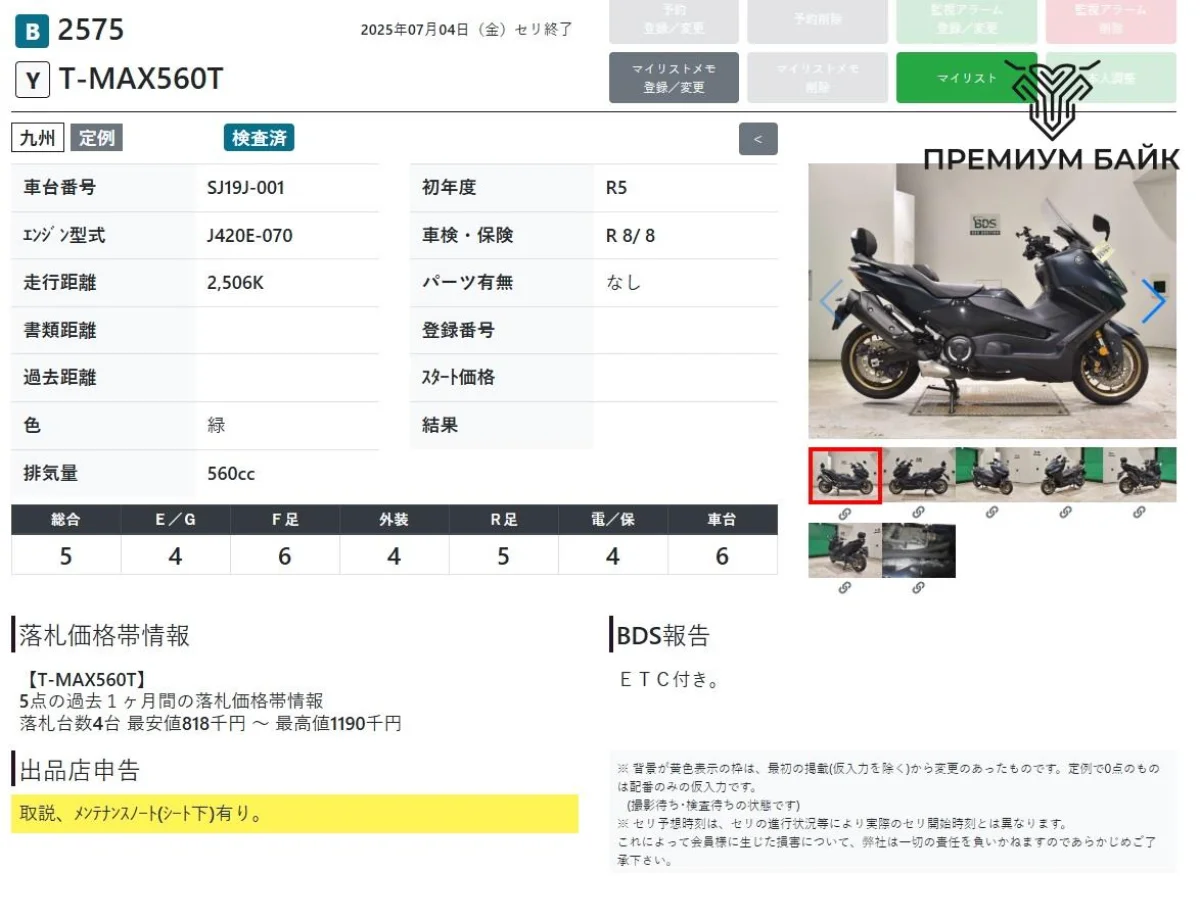Image resolution: width=1200 pixels, height=921 pixels.
Task: Click the マイリスト green button
Action: (966, 78)
